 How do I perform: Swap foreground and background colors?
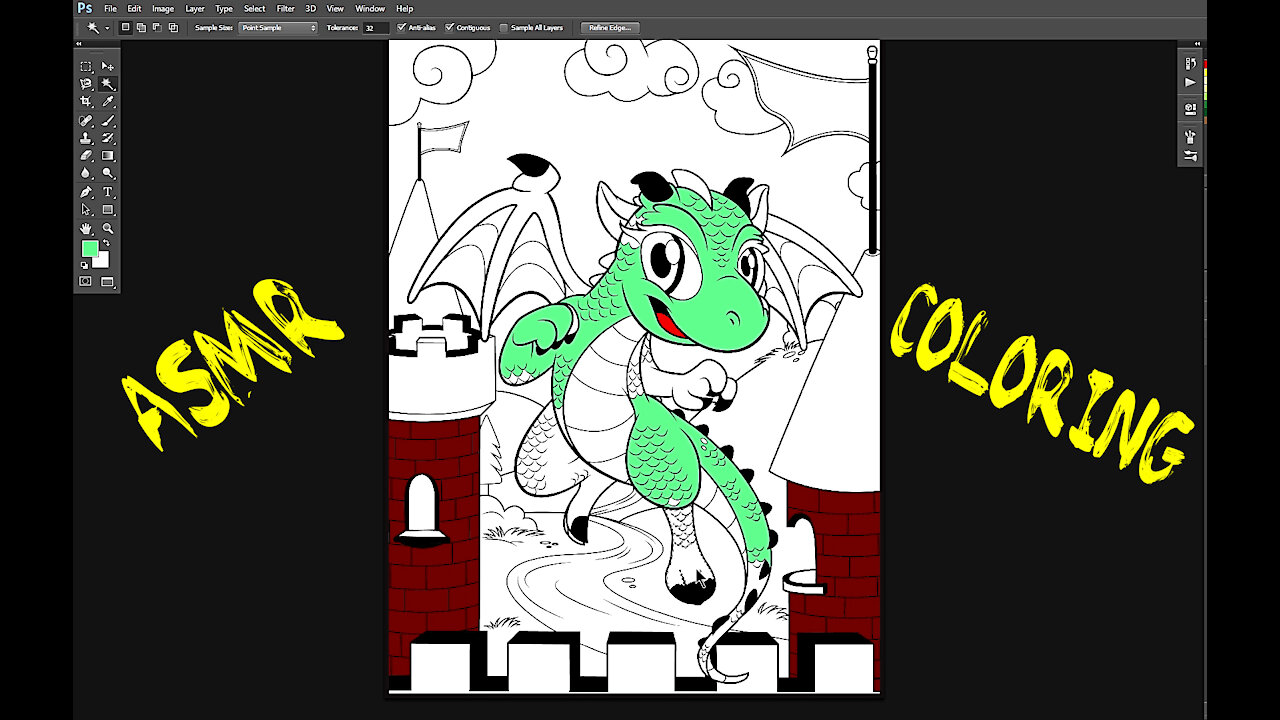tap(105, 244)
